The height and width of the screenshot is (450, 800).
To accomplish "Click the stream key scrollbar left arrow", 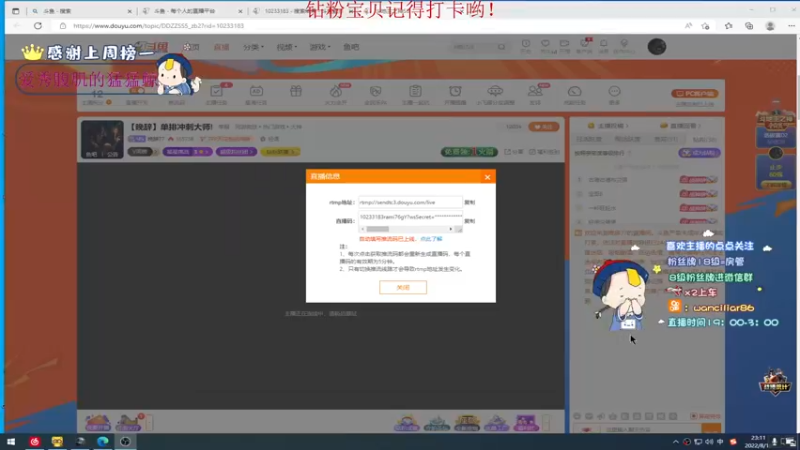I will [363, 229].
